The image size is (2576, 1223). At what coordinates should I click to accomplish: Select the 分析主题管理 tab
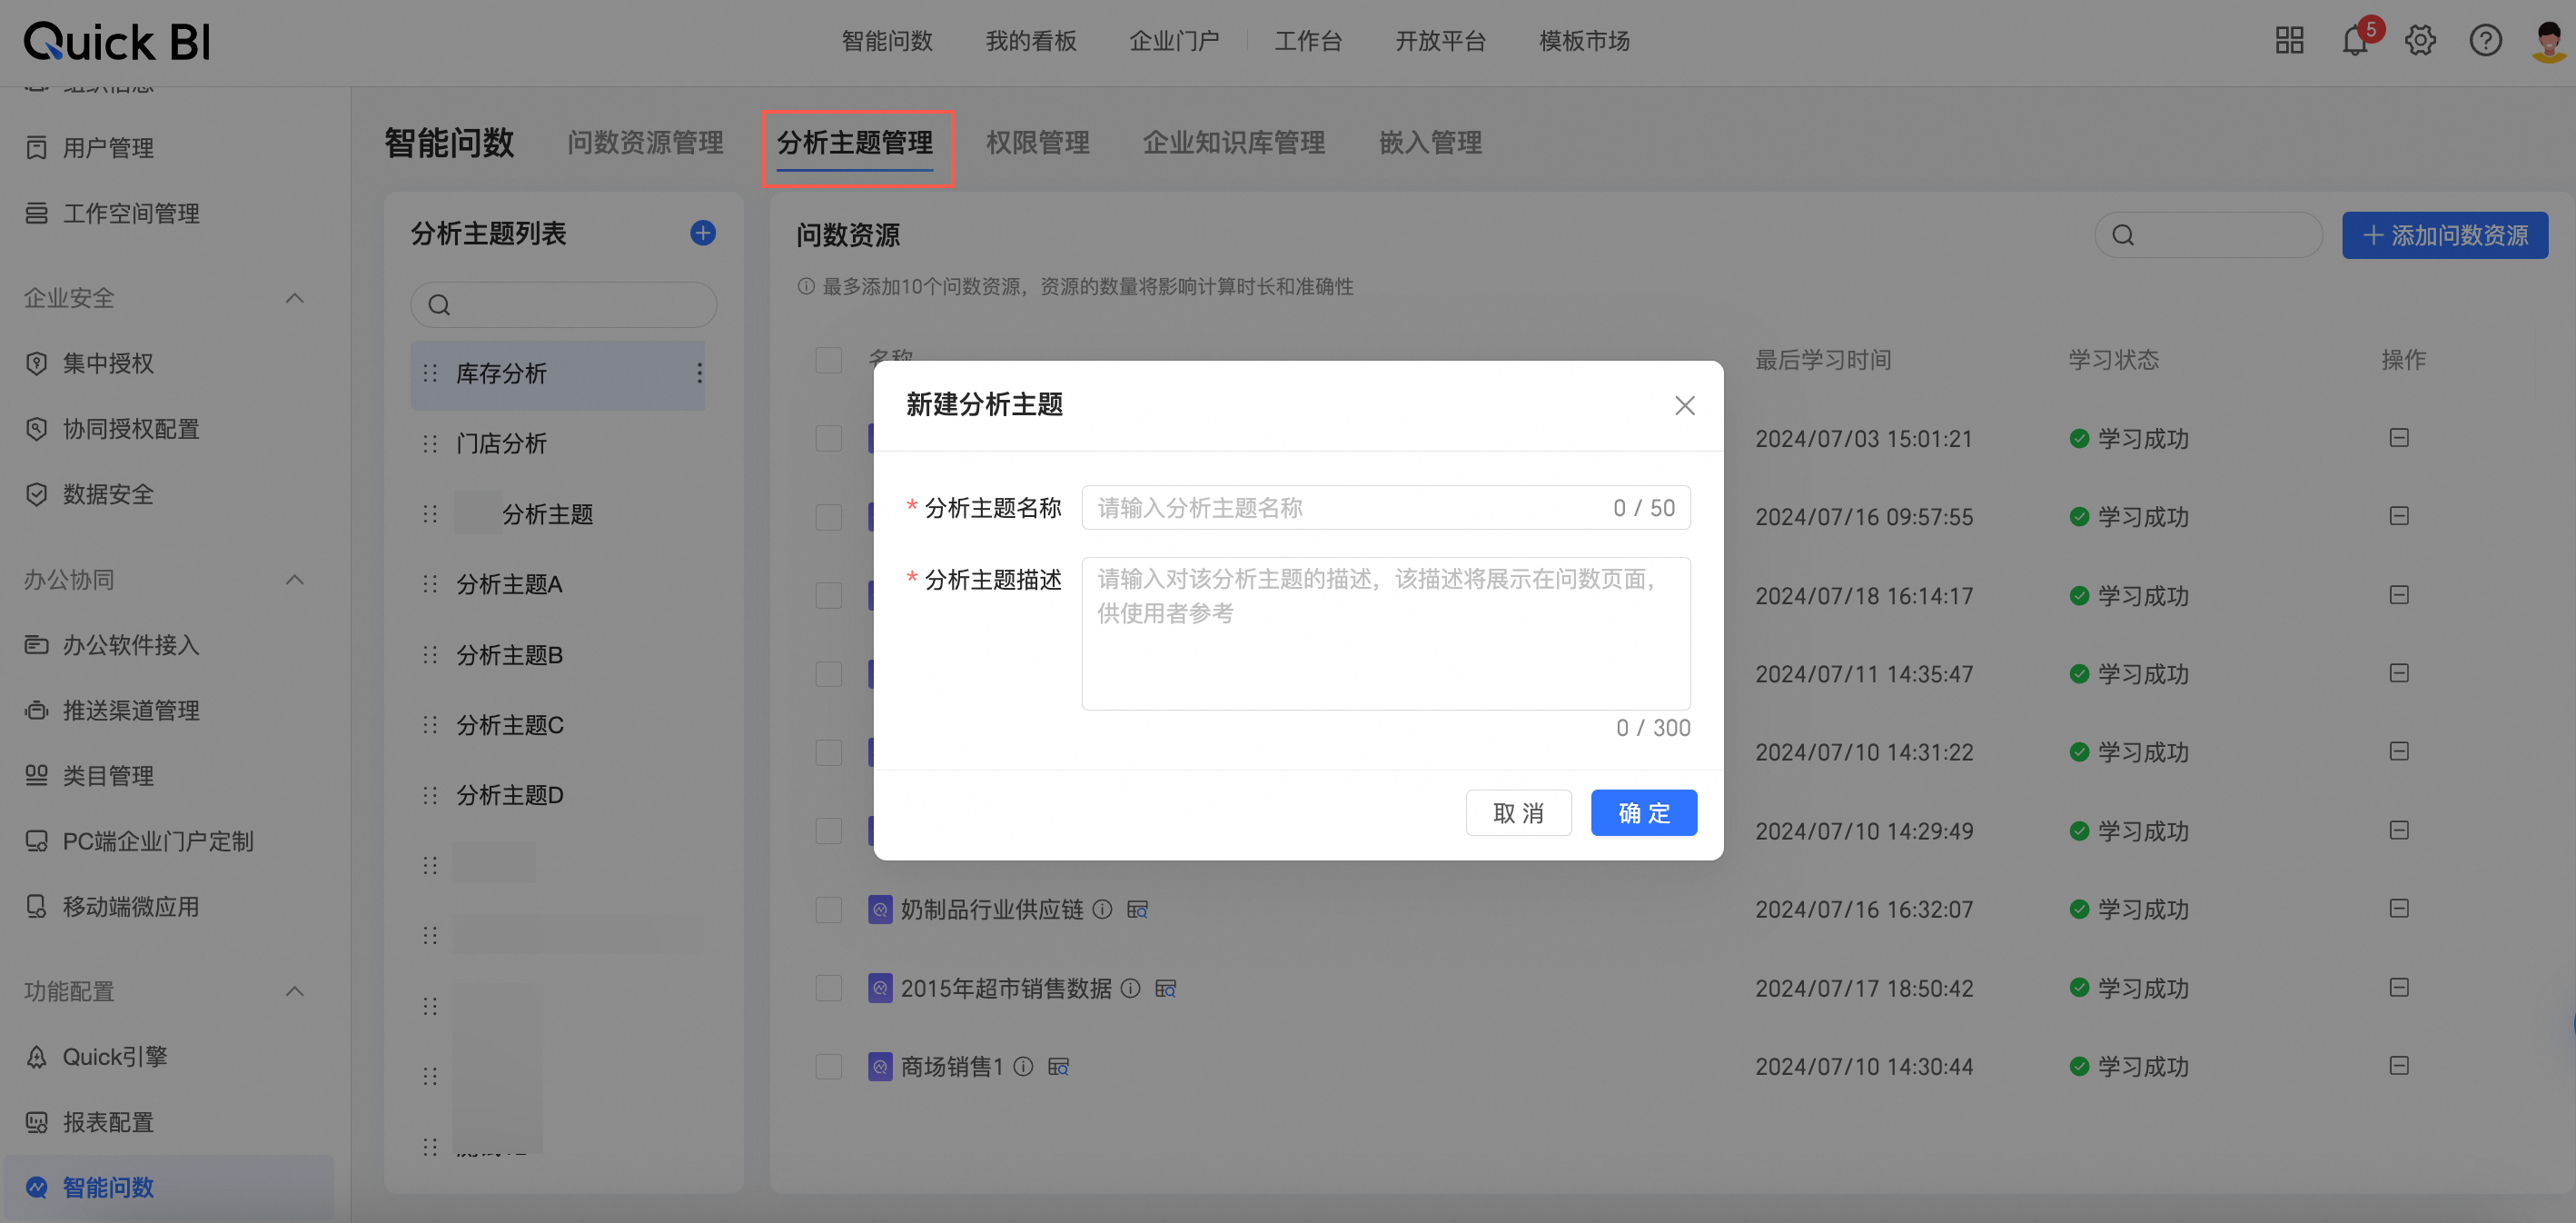855,142
